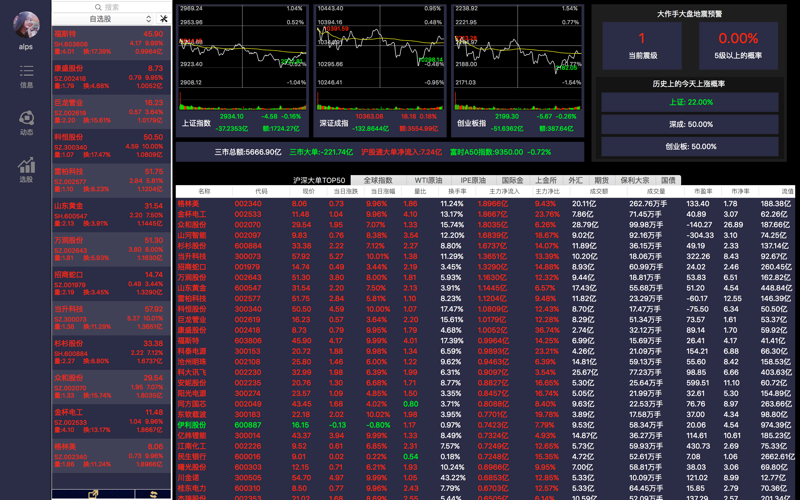Switch to the 全球指数 tab
Screen dimensions: 800x500
(378, 180)
